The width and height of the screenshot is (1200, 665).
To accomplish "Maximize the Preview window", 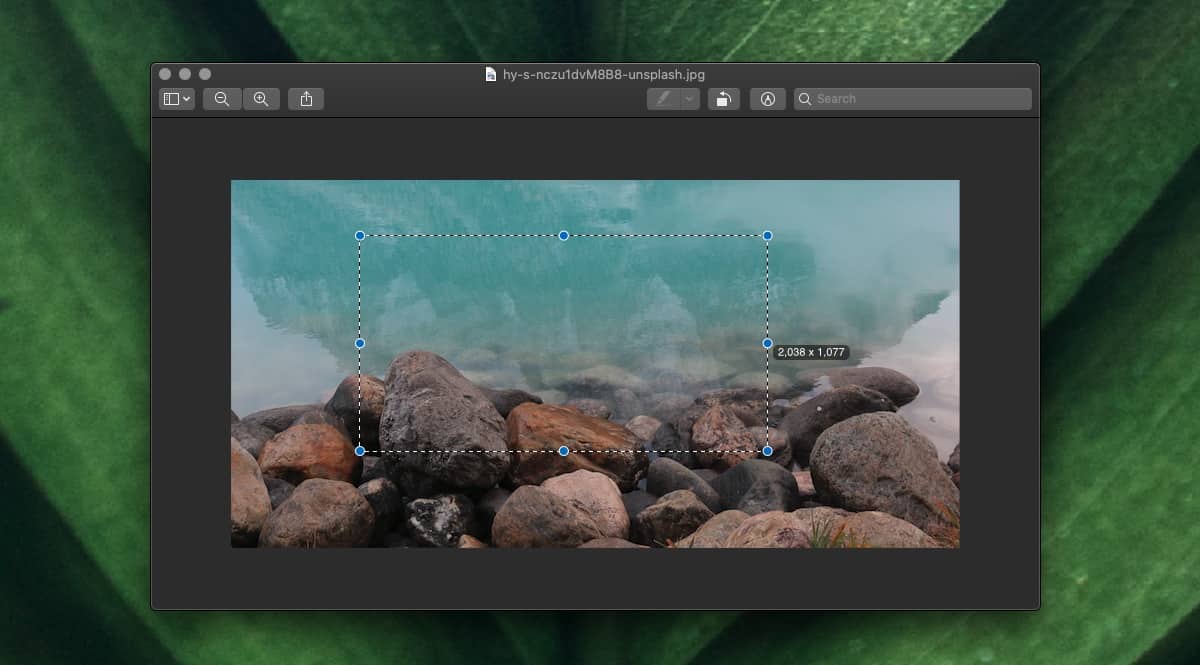I will pos(205,74).
